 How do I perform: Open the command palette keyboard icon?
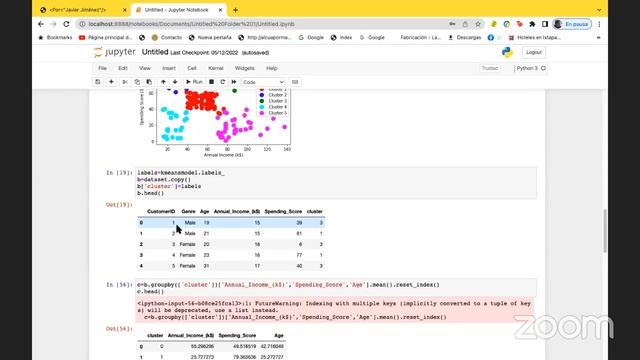point(295,82)
